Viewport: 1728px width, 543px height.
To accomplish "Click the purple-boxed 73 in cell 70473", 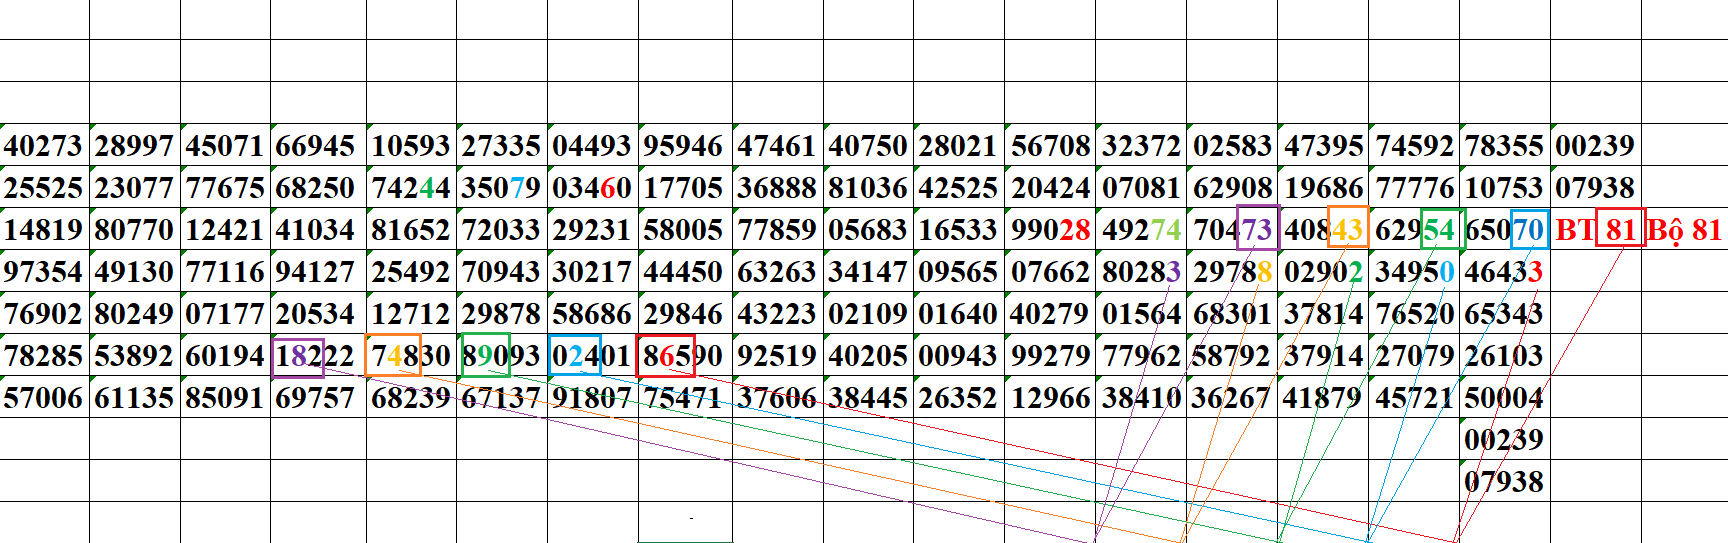I will pos(1257,229).
